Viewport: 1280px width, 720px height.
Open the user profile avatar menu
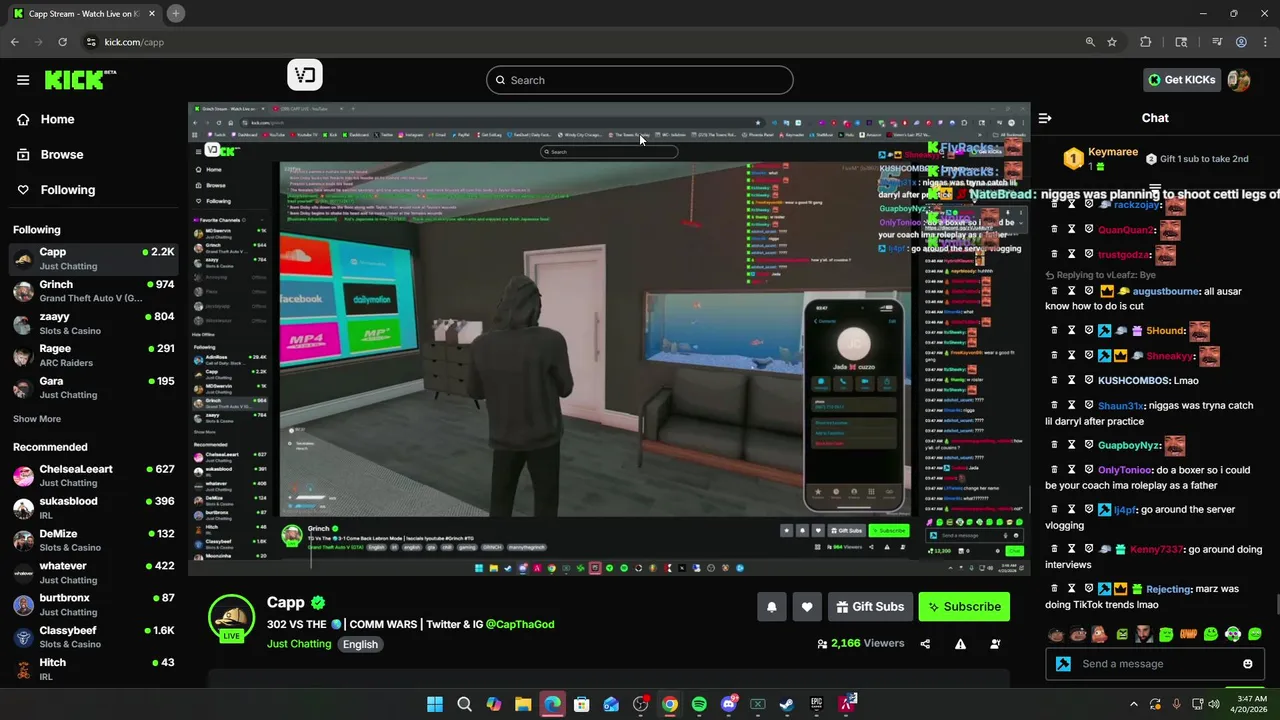[1239, 80]
